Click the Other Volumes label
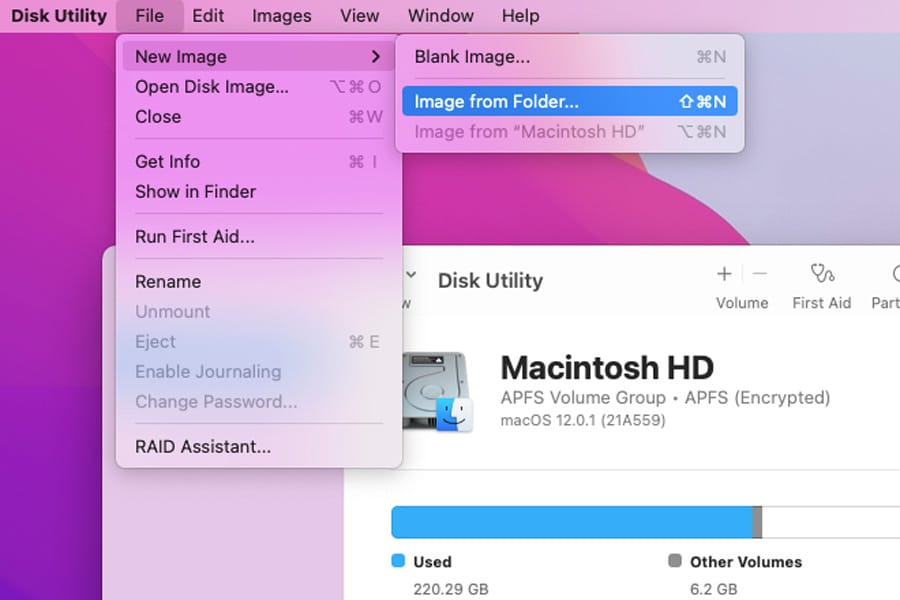 tap(746, 562)
